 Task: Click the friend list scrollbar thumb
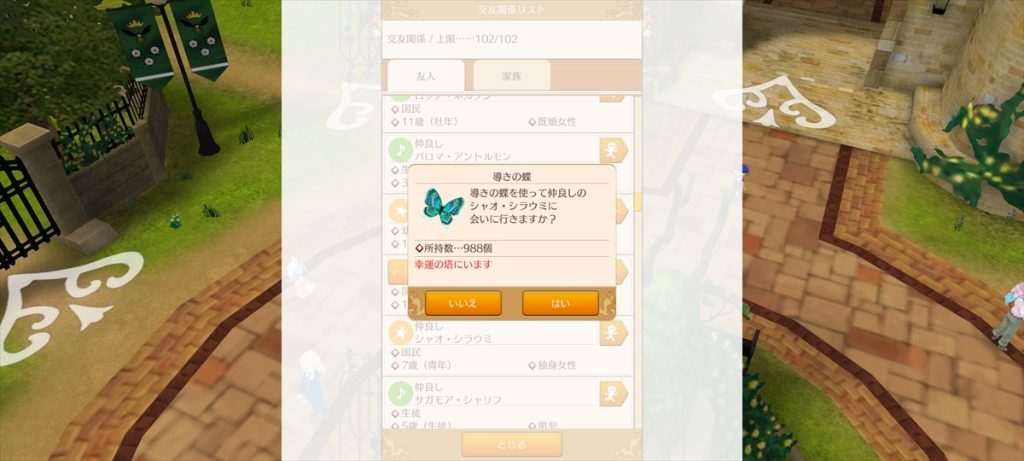click(x=637, y=201)
